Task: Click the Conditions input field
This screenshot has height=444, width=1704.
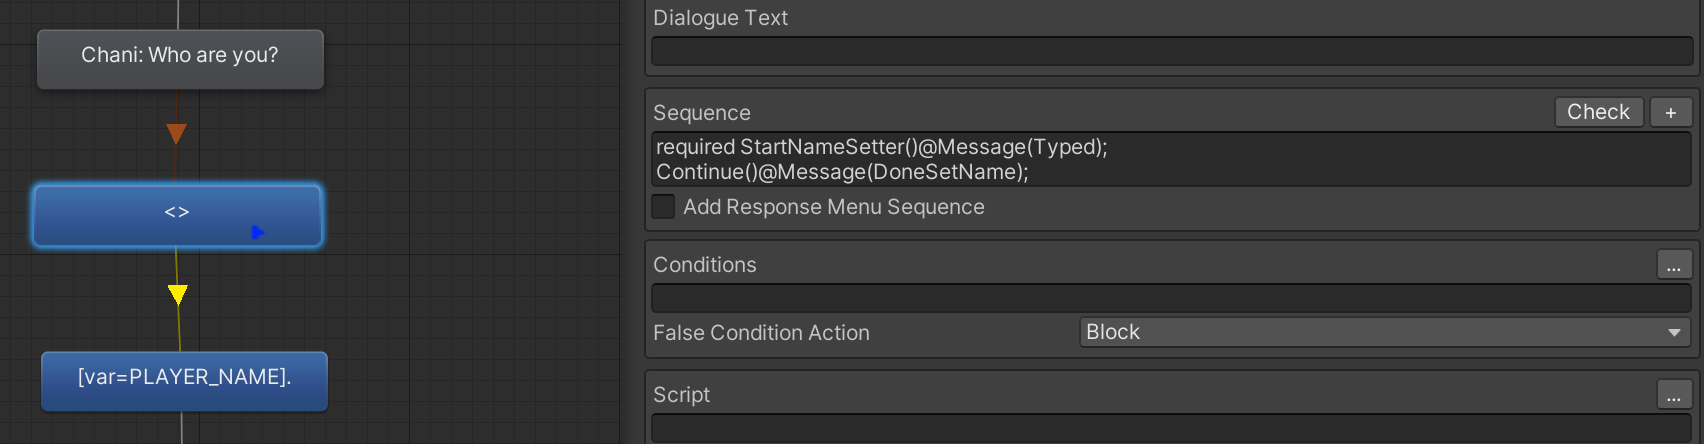Action: pos(1171,298)
